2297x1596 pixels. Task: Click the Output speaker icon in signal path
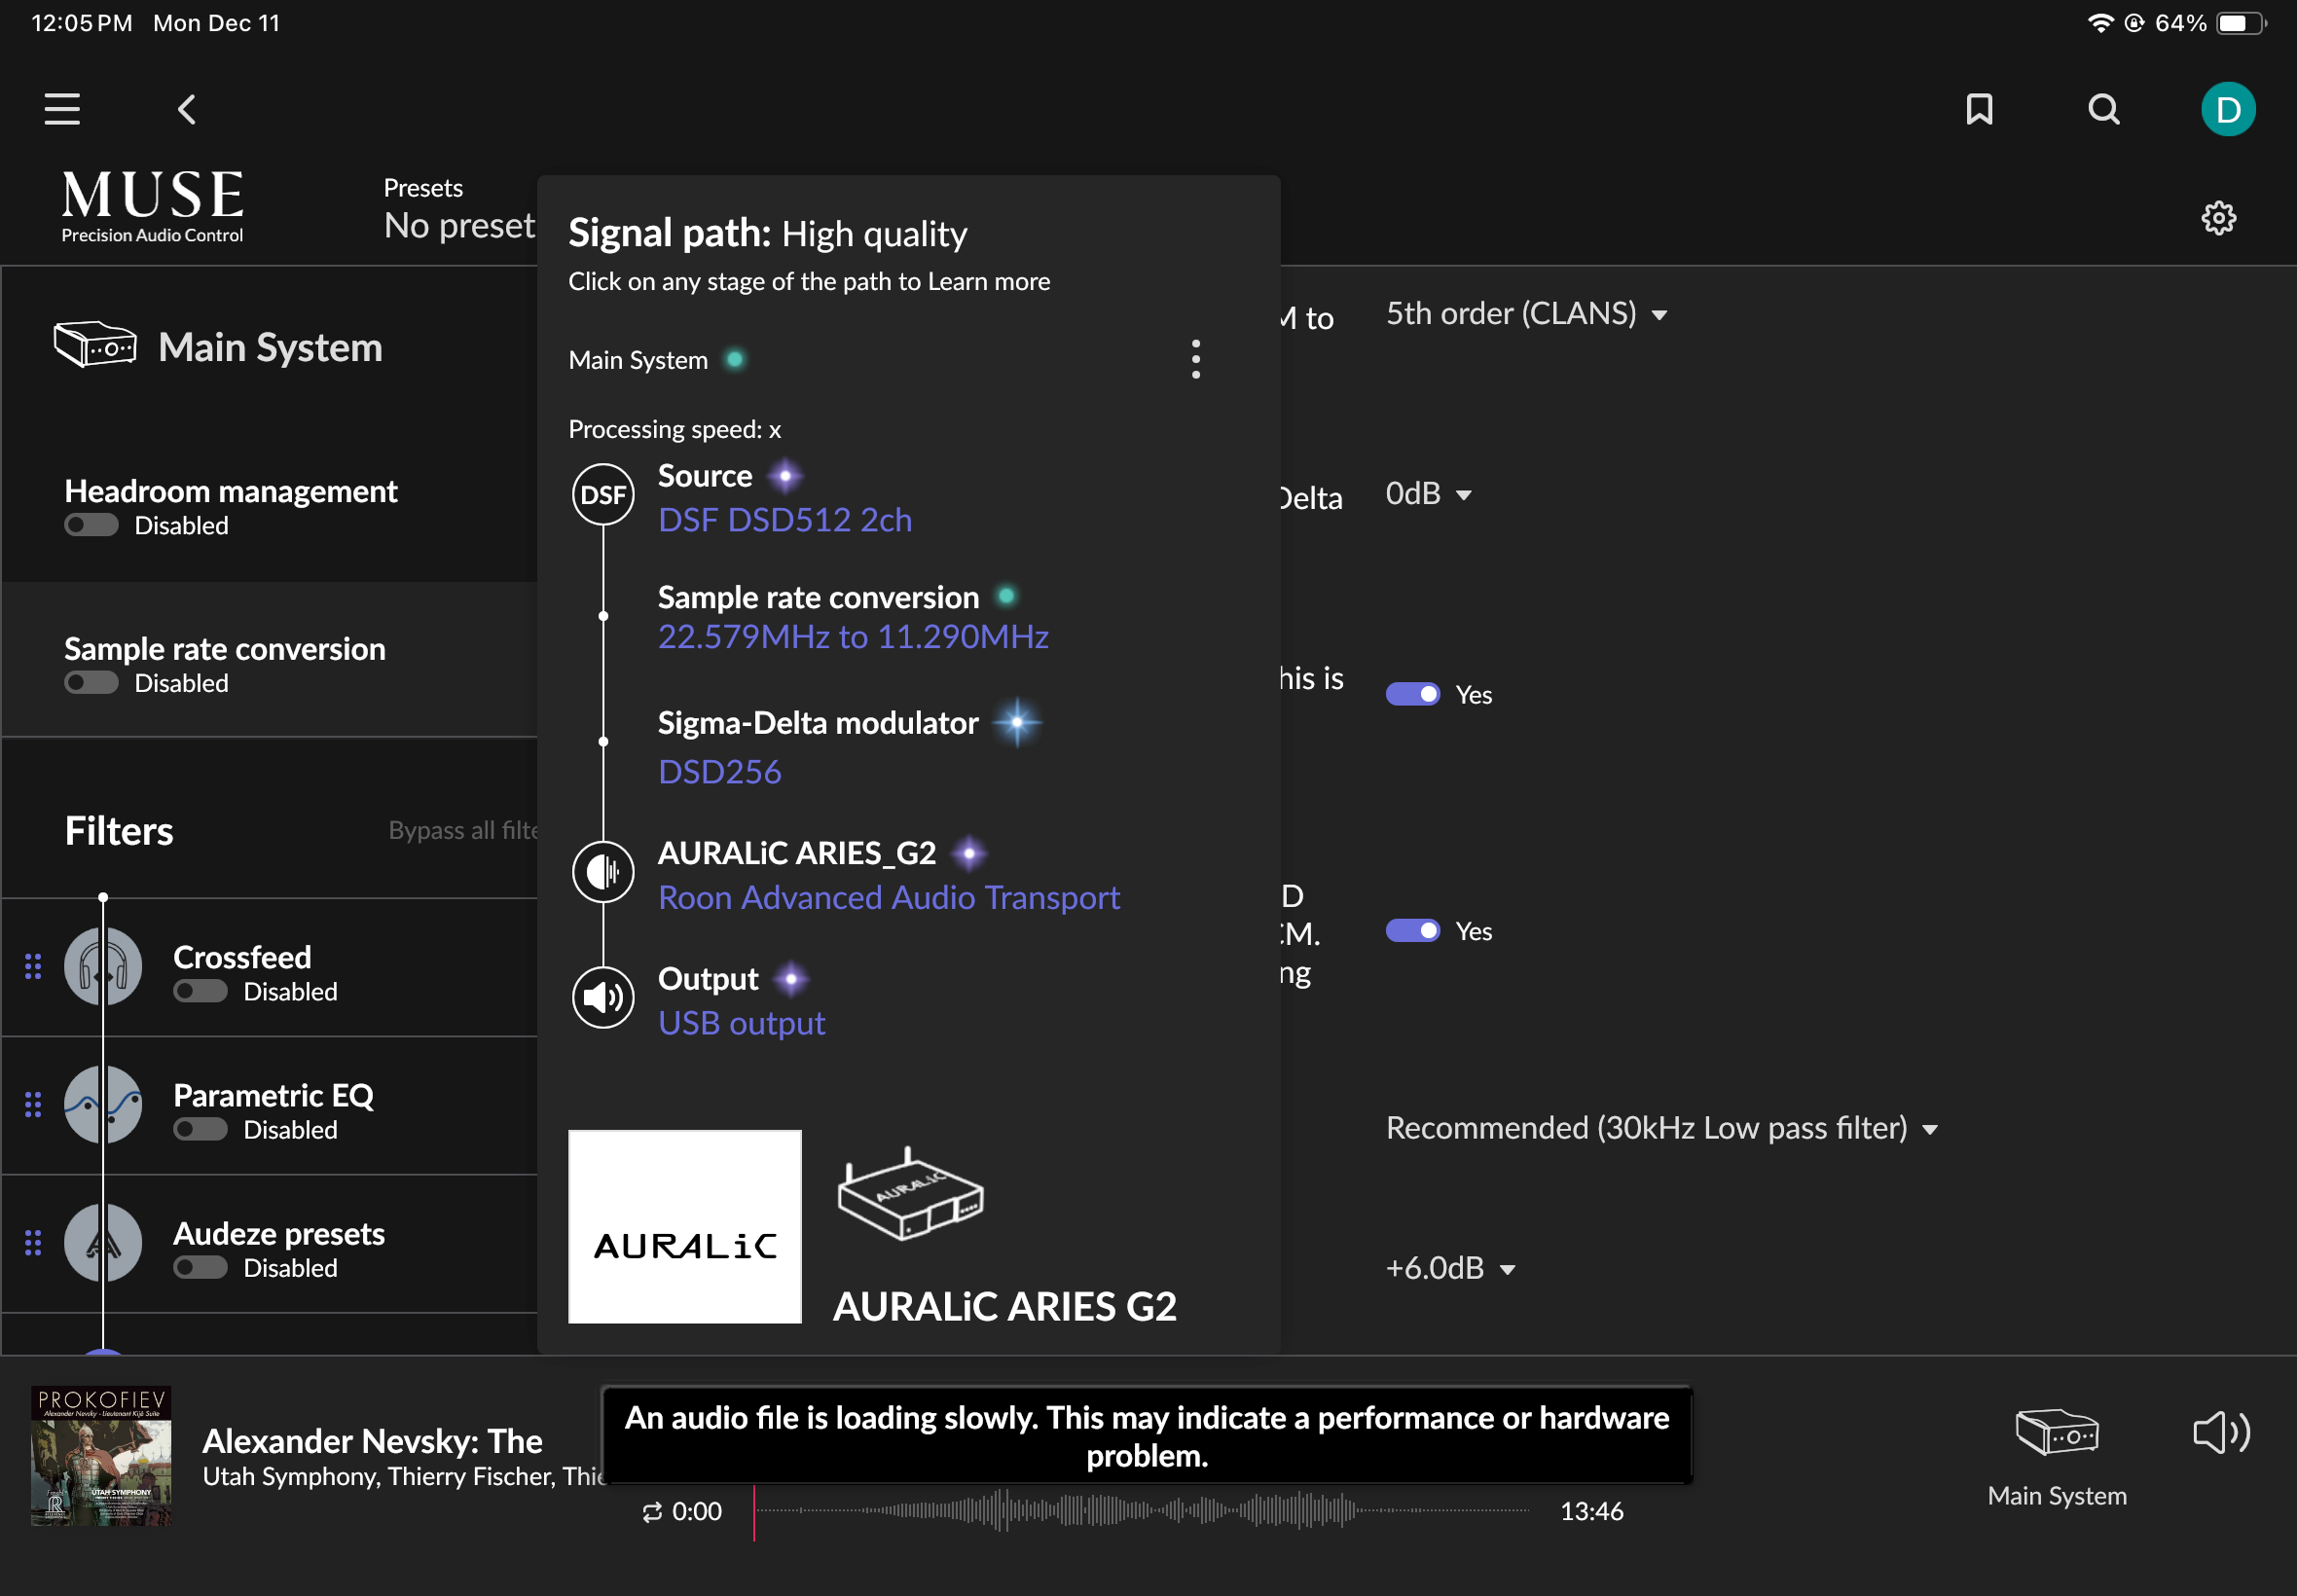click(x=603, y=997)
